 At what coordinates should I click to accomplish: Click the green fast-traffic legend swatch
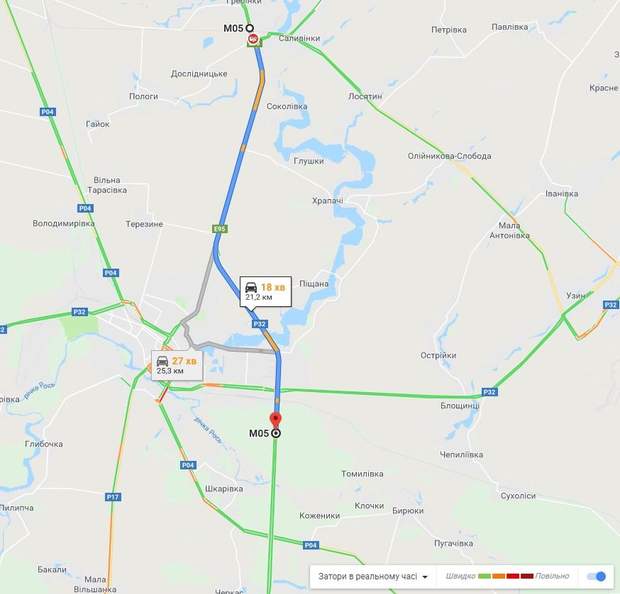tap(484, 576)
